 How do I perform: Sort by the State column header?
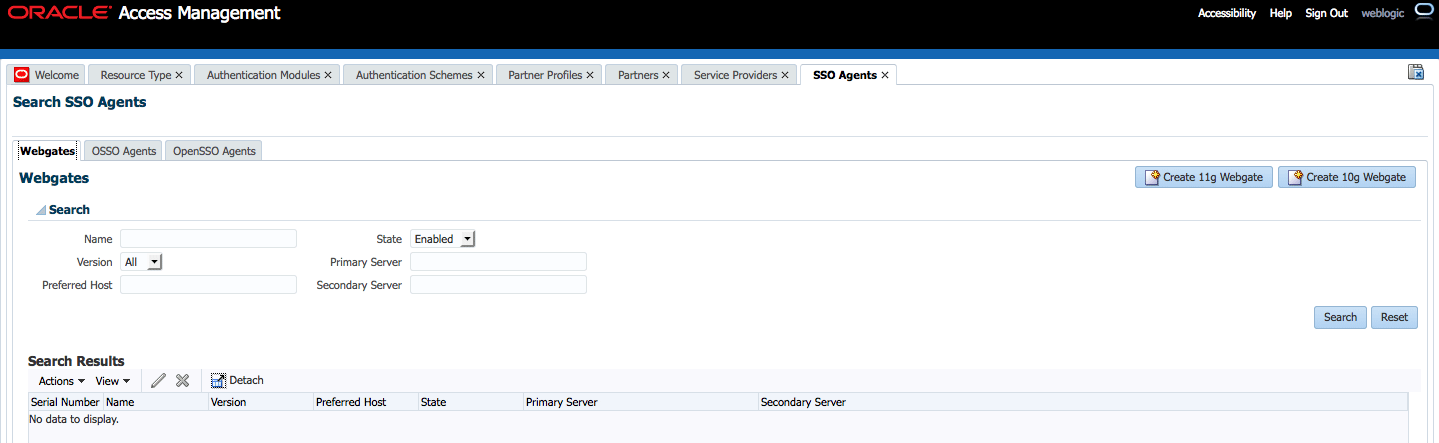click(x=471, y=402)
